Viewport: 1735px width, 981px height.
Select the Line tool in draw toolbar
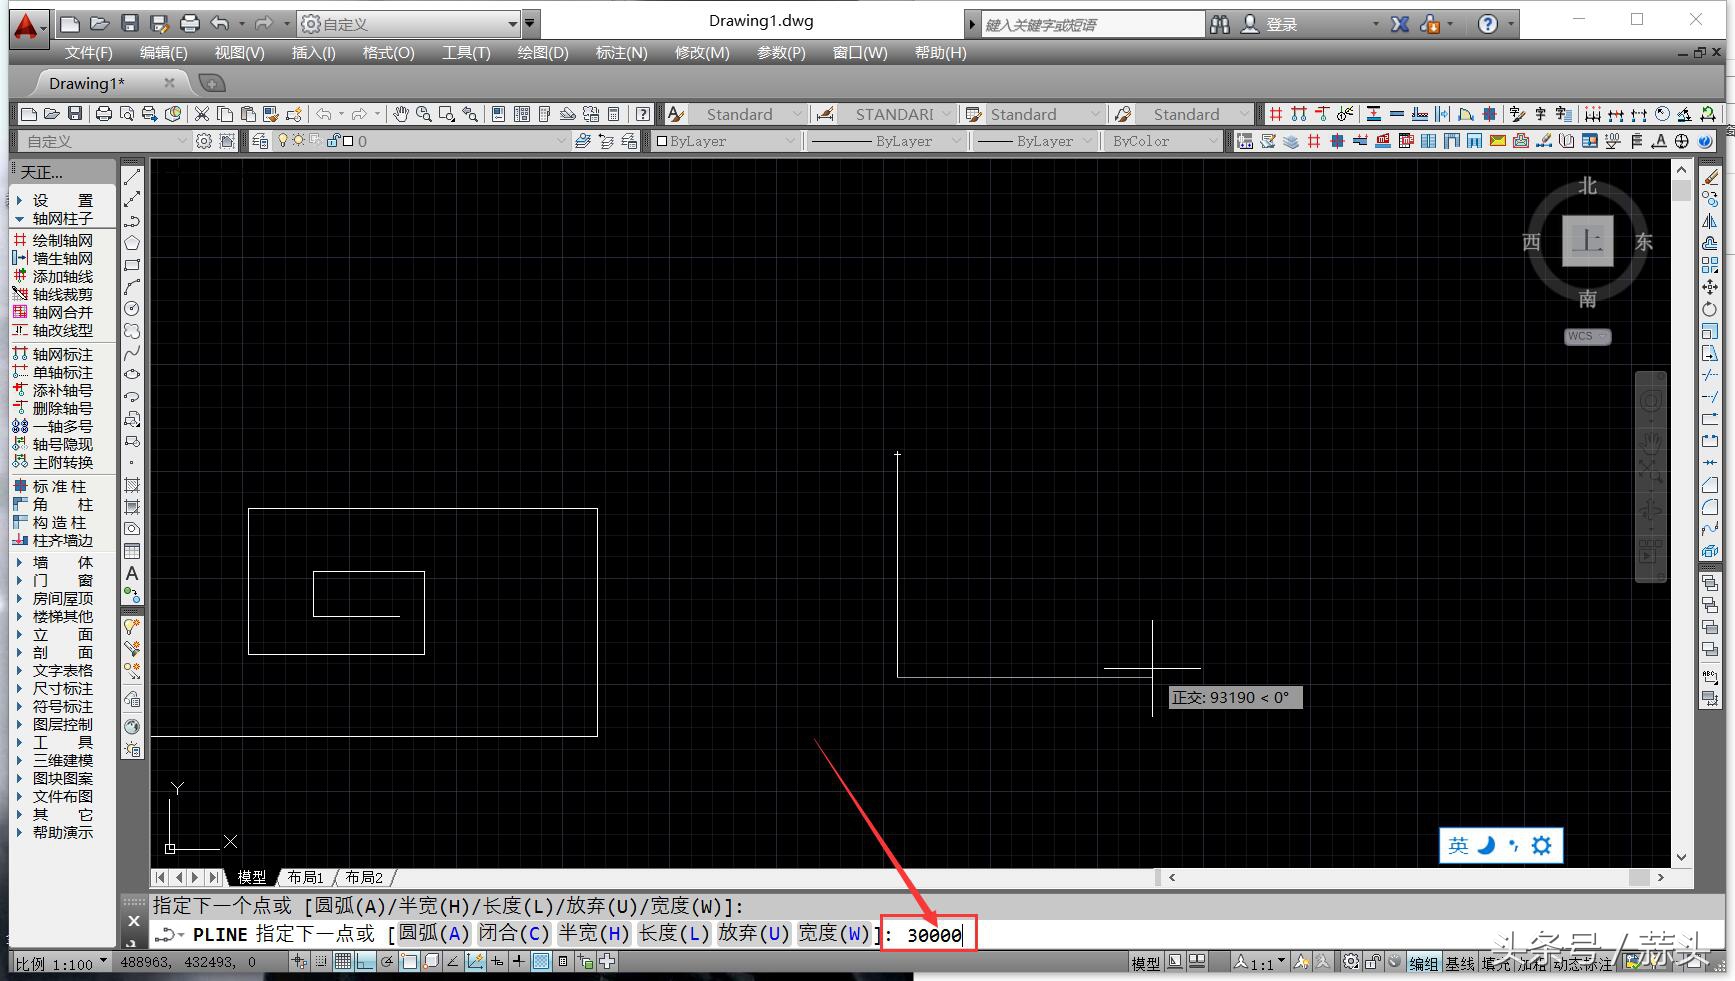132,177
